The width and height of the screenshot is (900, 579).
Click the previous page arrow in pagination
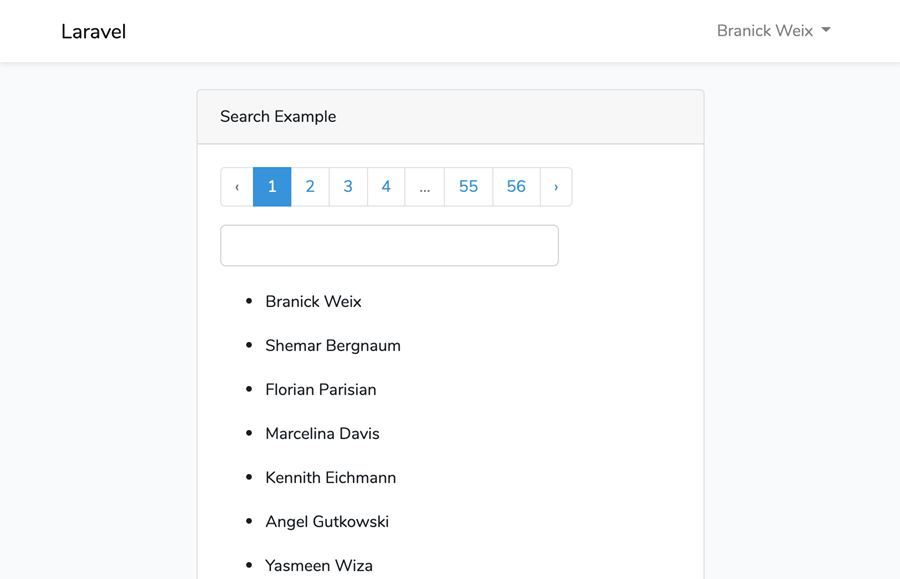[237, 187]
